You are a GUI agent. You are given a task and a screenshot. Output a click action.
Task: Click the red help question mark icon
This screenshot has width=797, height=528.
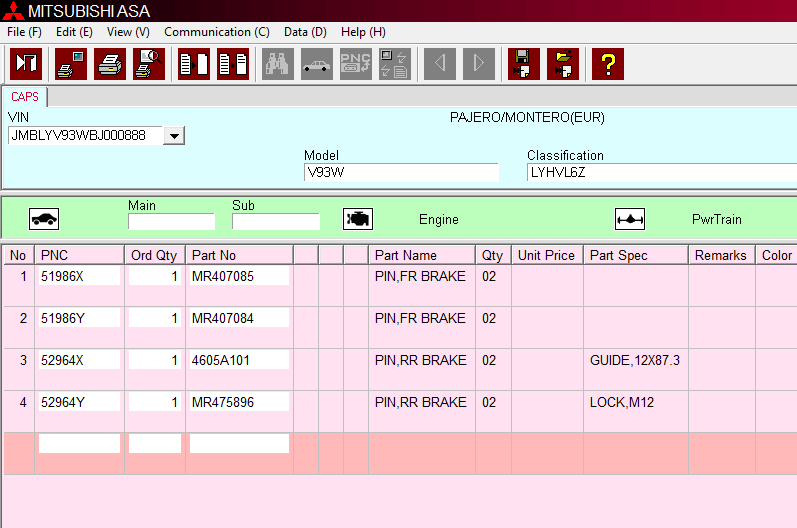tap(607, 64)
